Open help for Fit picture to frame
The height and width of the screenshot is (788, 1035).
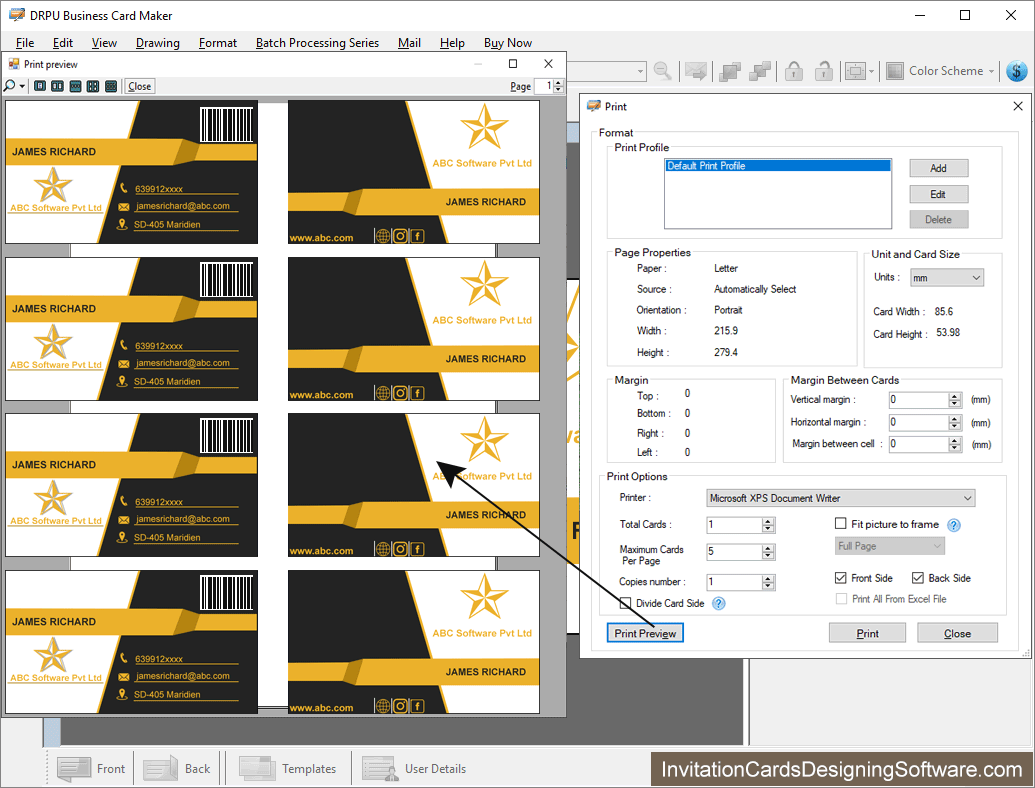[954, 525]
